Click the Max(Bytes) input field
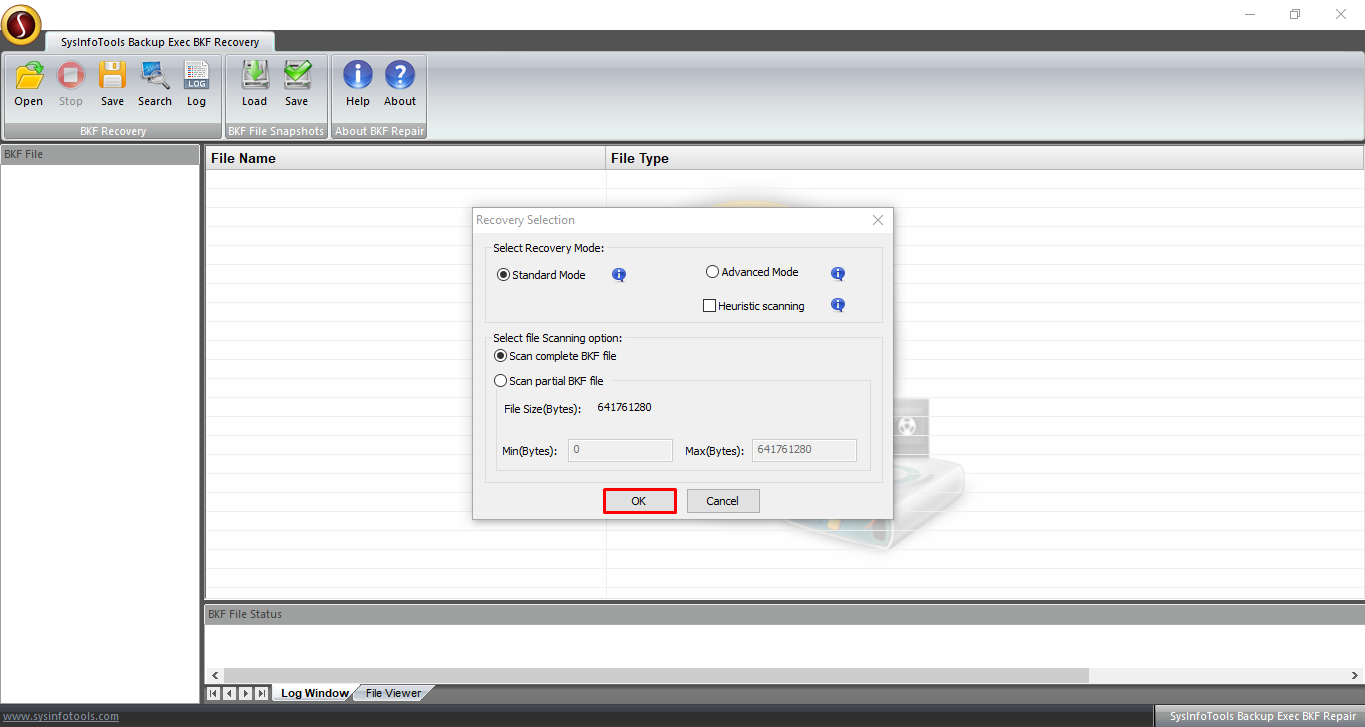The image size is (1365, 727). (804, 450)
